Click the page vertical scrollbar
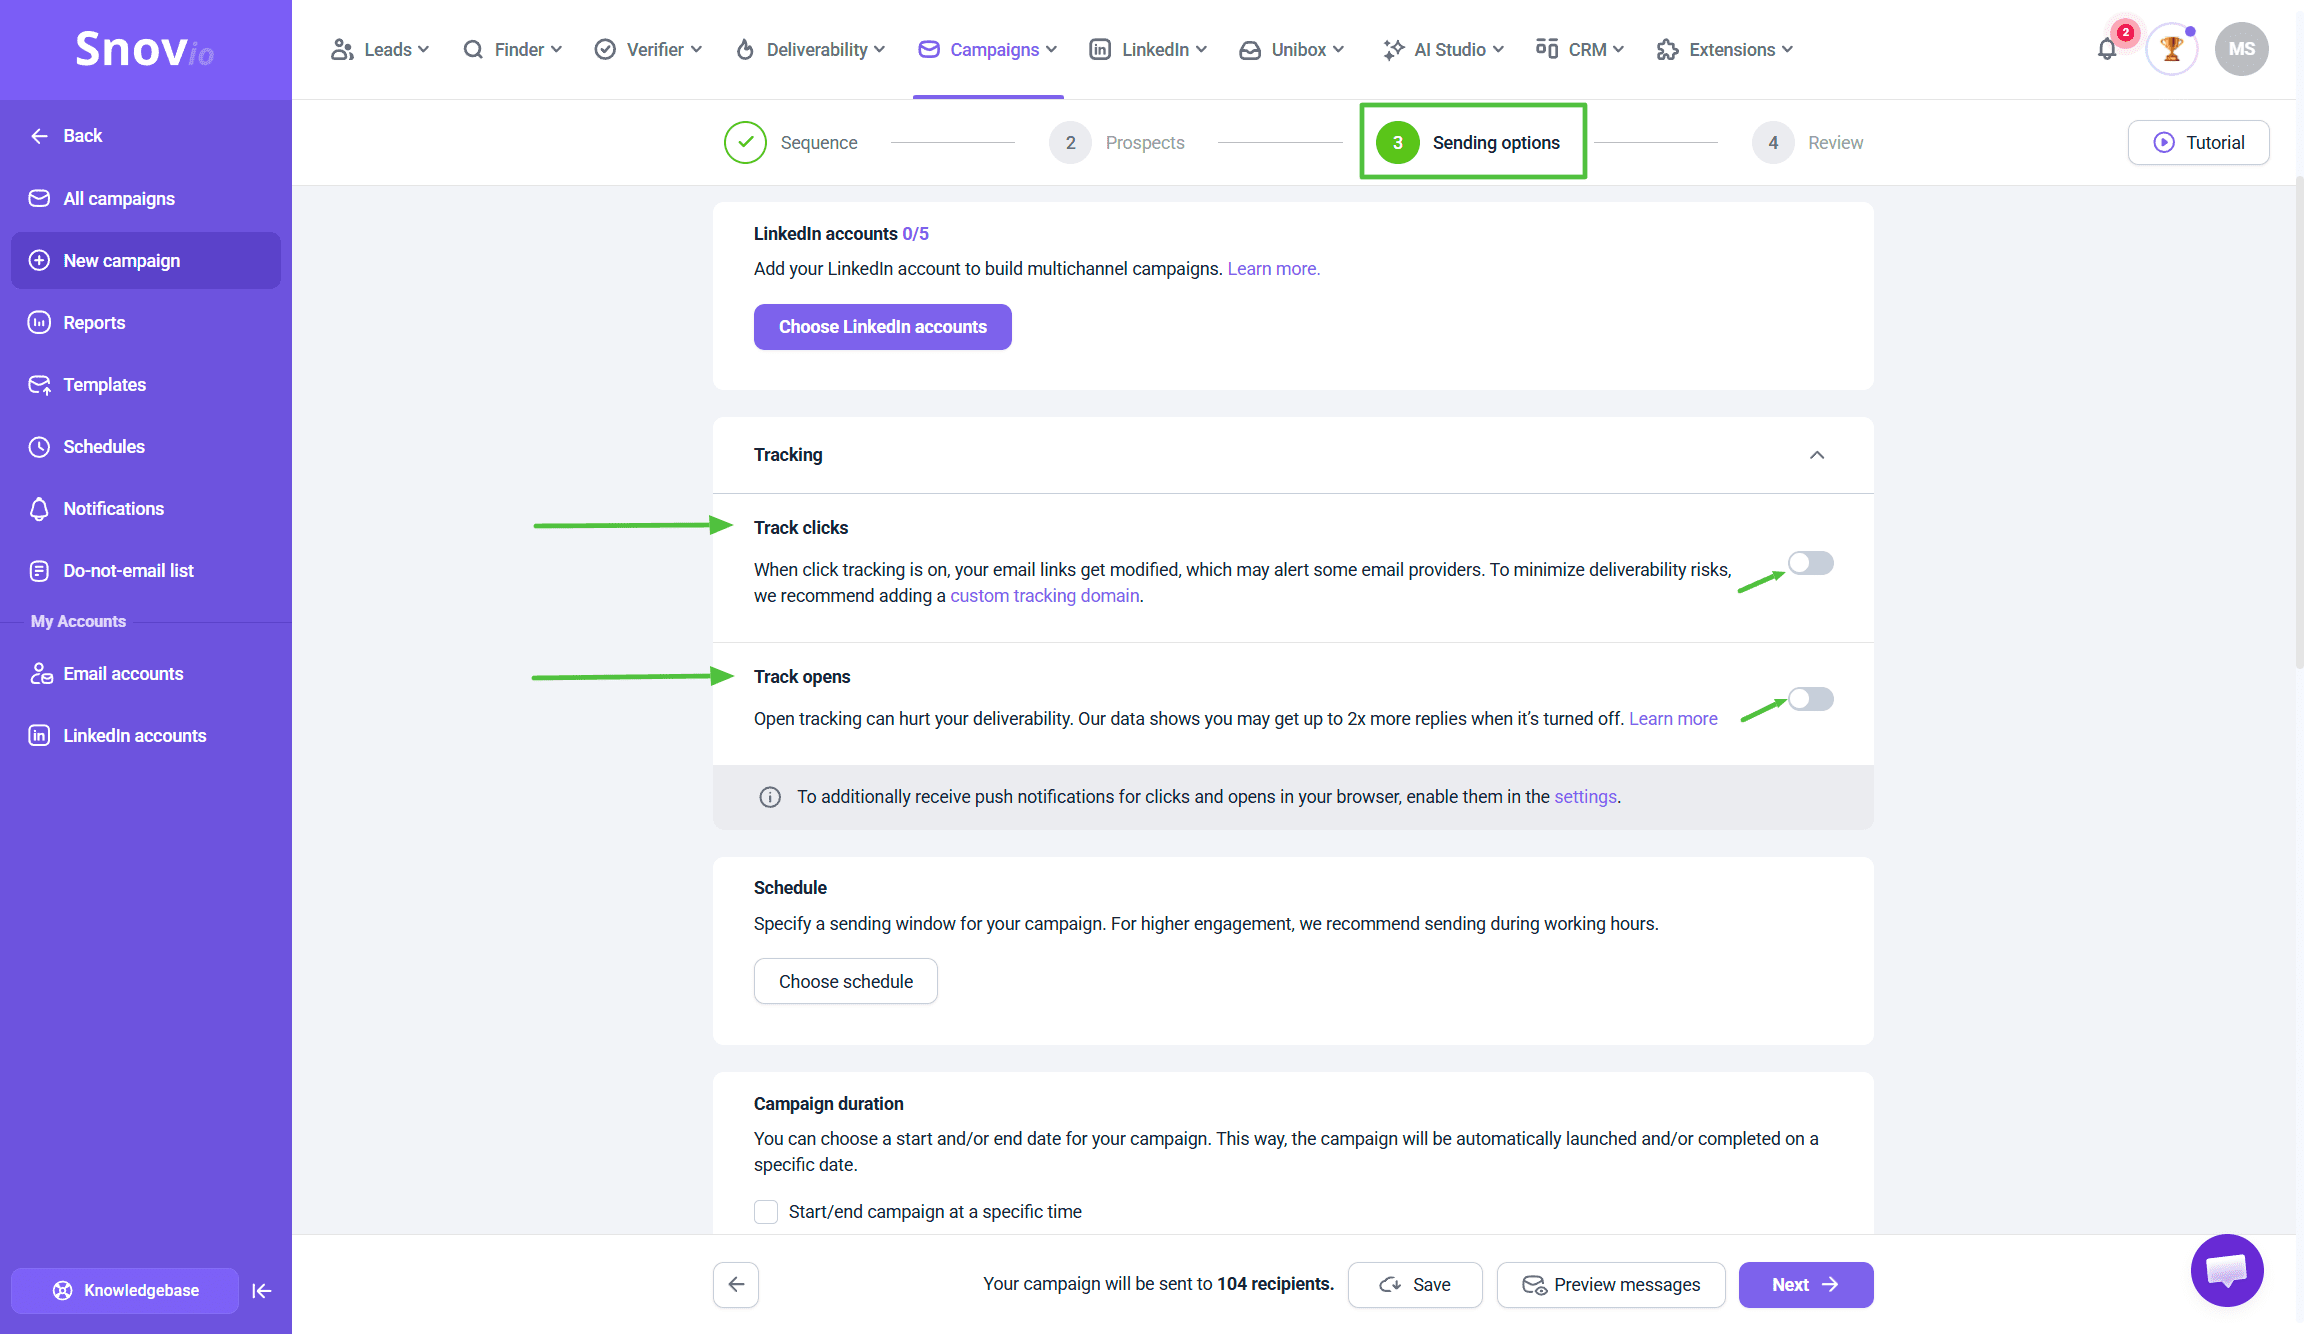The height and width of the screenshot is (1334, 2304). (2299, 420)
